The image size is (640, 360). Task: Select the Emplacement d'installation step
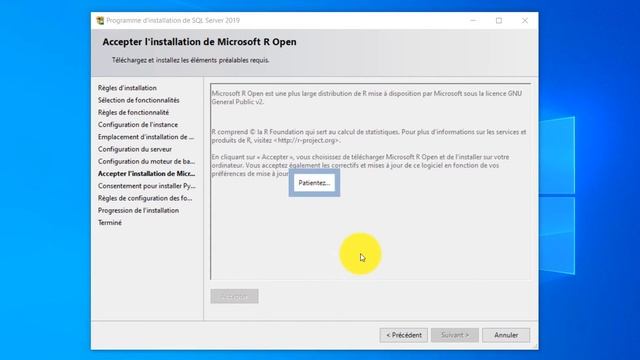146,137
